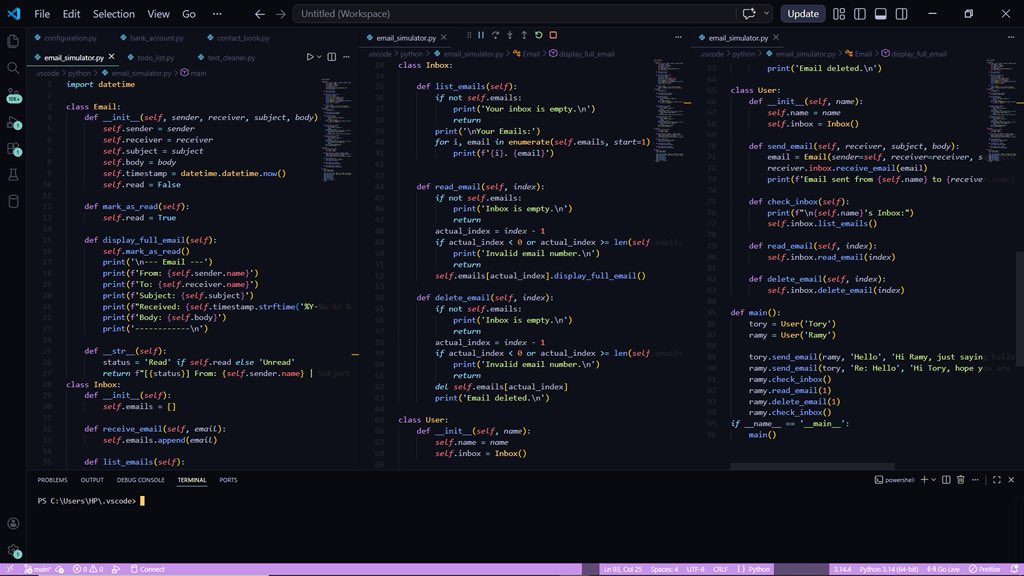
Task: Click Connect in the status bar
Action: tap(148, 569)
